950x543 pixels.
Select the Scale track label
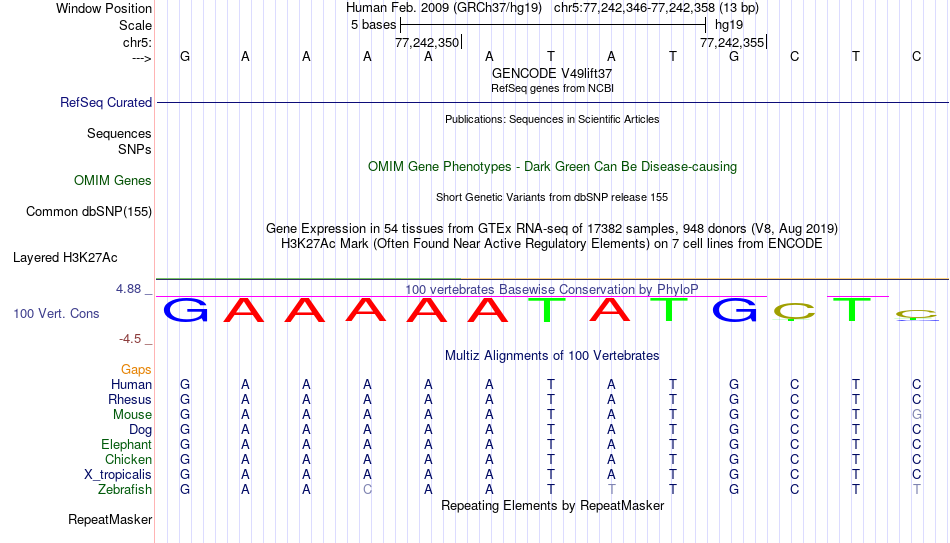point(135,25)
